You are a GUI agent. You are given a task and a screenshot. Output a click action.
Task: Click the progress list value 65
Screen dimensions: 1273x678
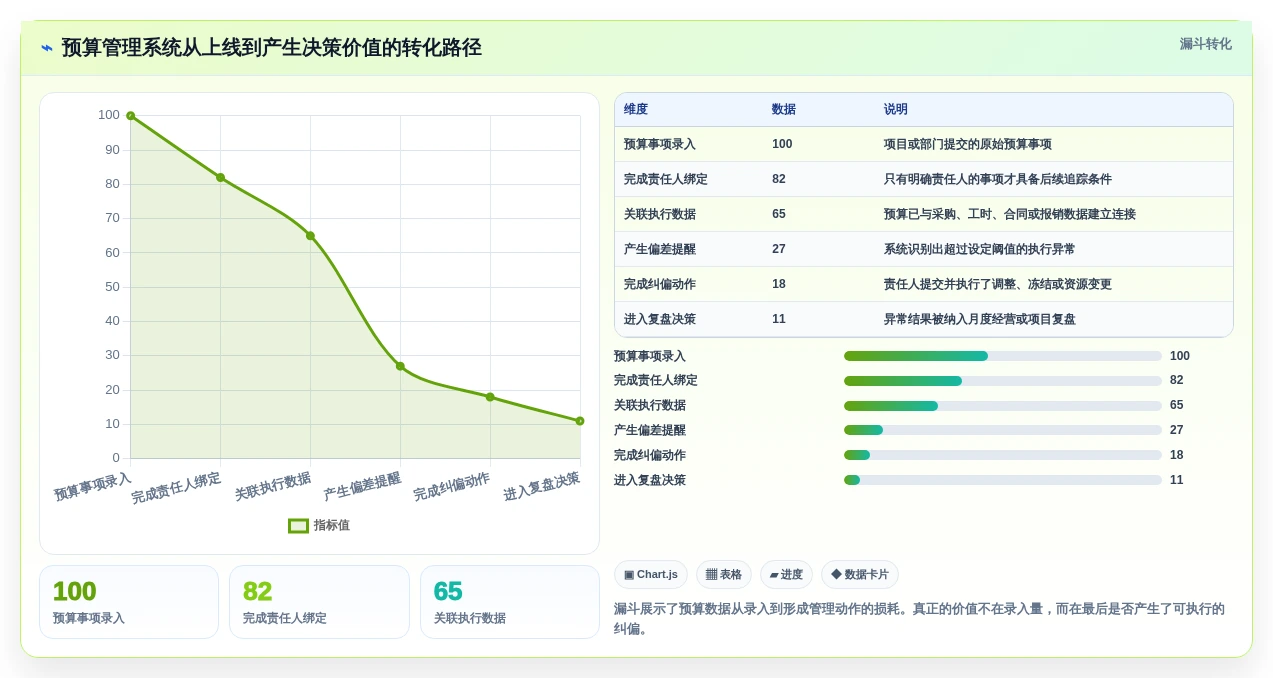(x=1177, y=405)
